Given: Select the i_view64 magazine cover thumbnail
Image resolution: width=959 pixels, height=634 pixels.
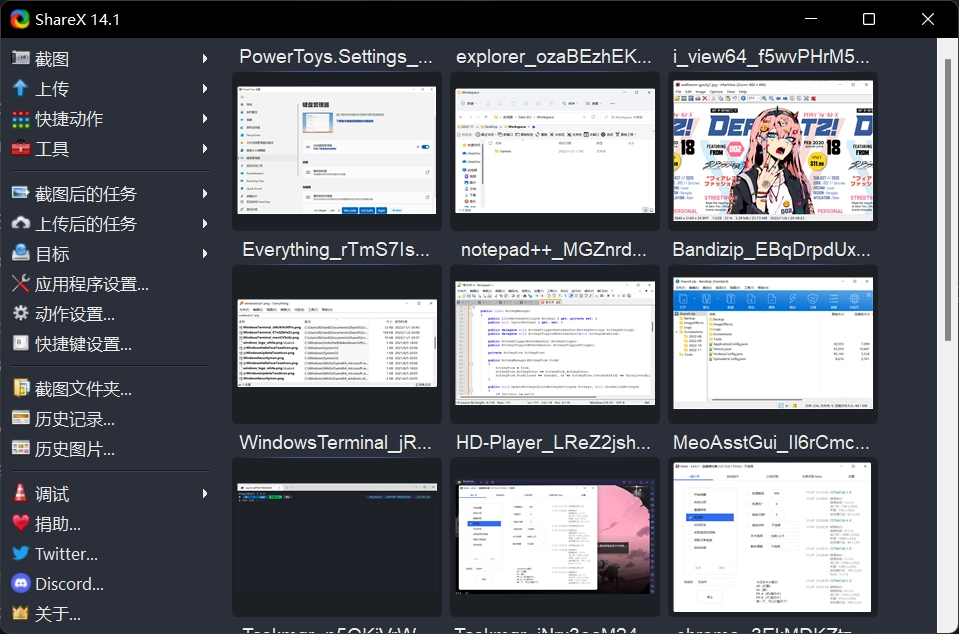Looking at the screenshot, I should pyautogui.click(x=773, y=150).
